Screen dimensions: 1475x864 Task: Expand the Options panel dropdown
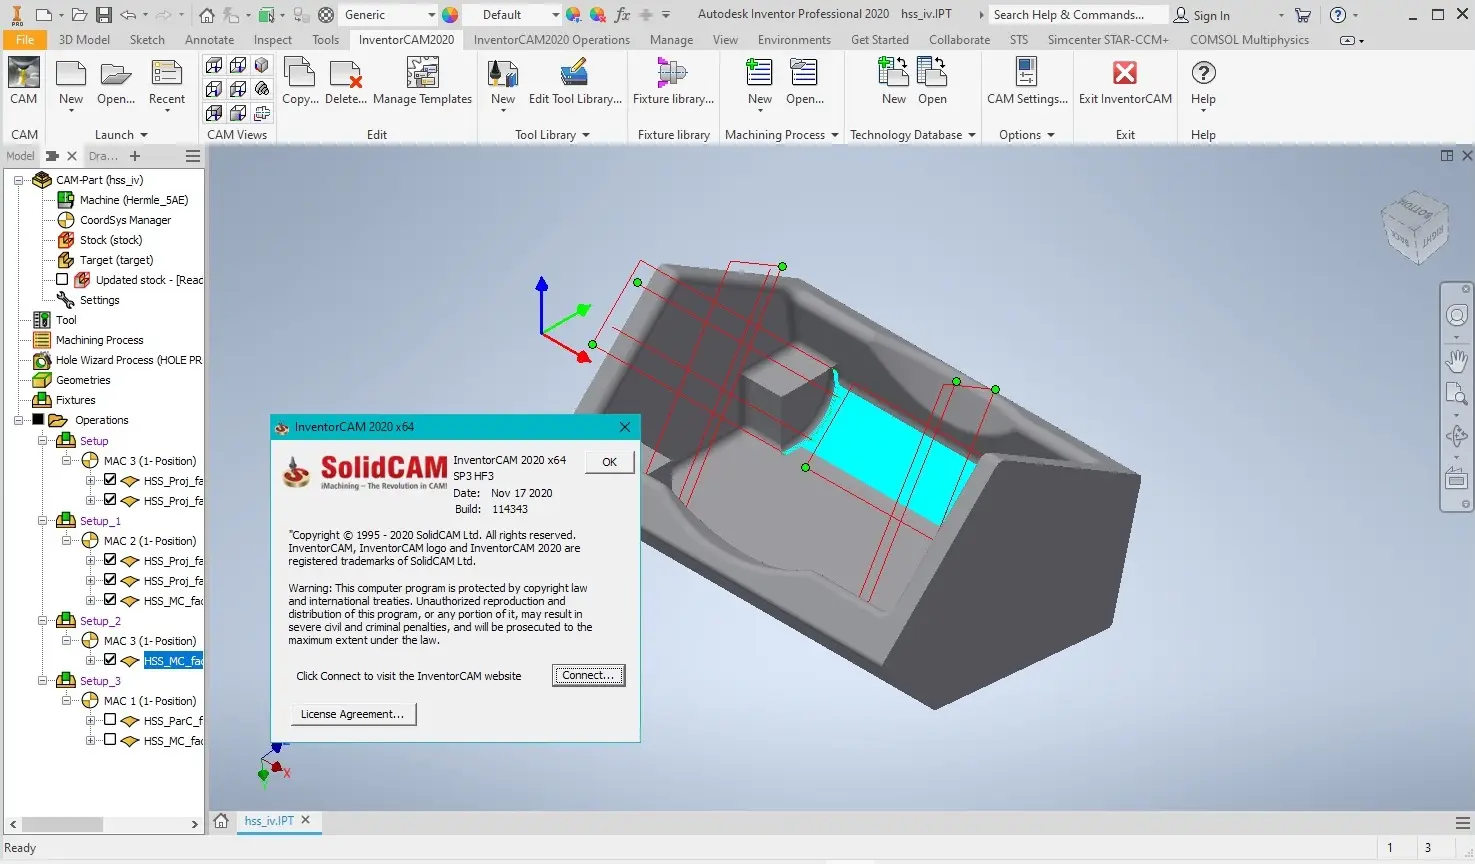pos(1050,135)
